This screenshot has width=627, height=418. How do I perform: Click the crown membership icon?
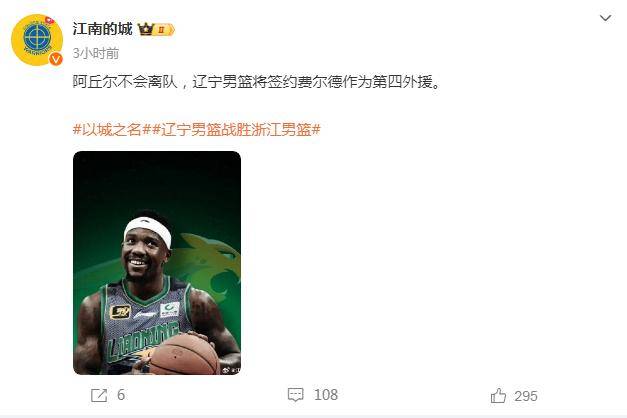(x=146, y=29)
